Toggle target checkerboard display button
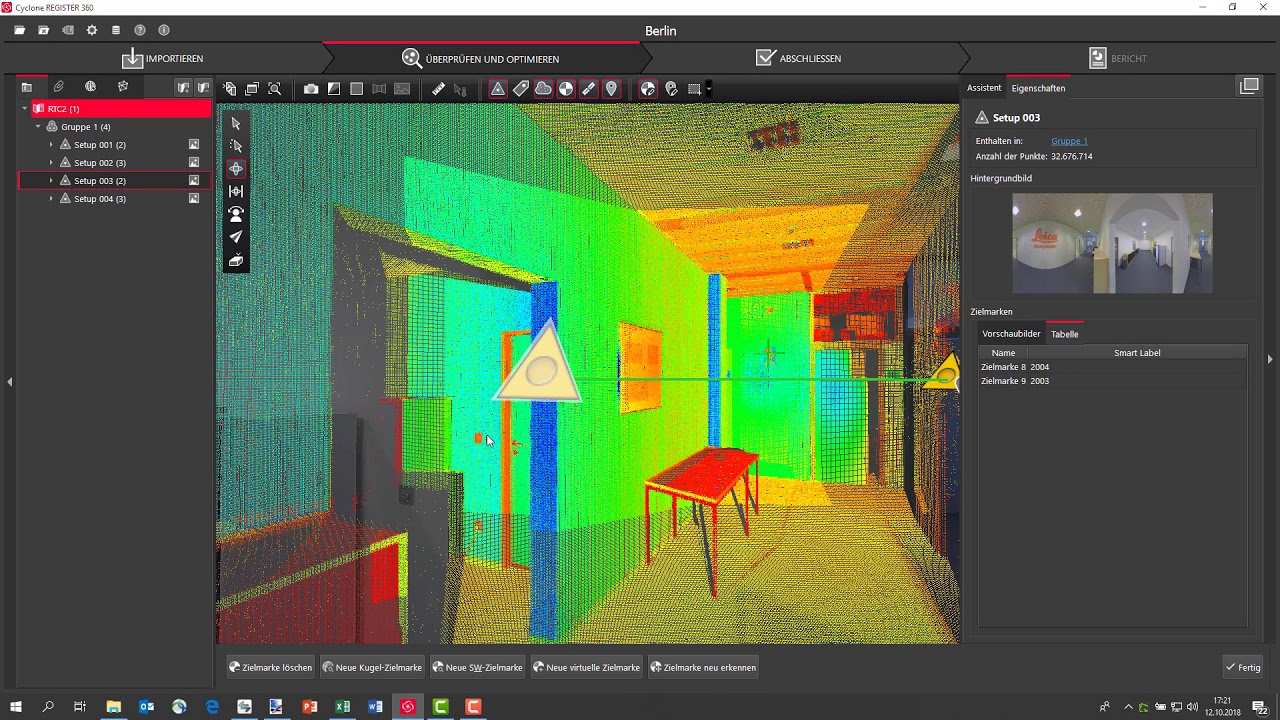1280x720 pixels. tap(566, 89)
